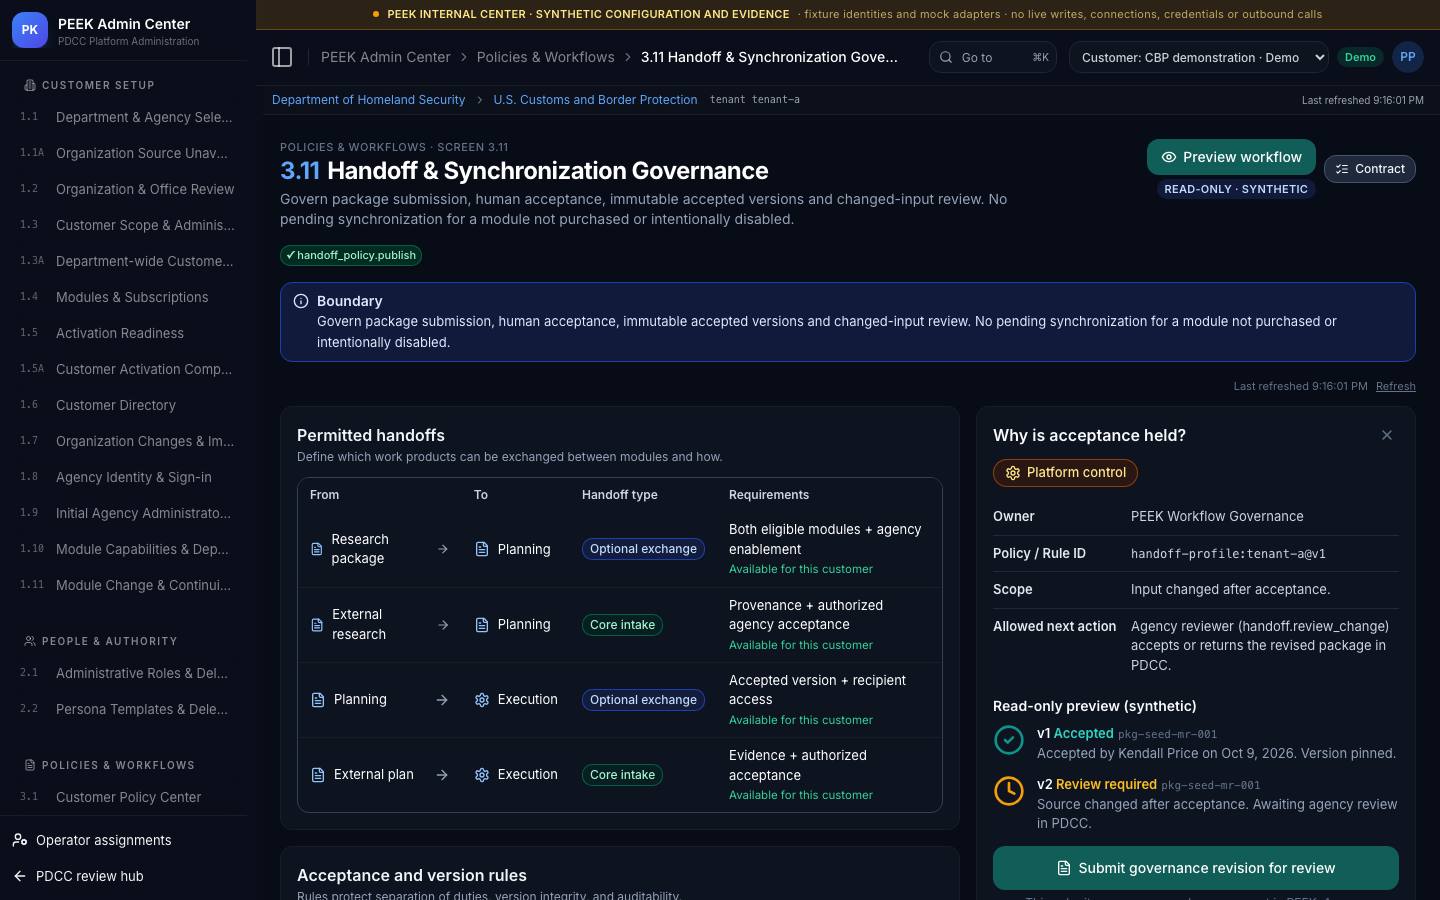
Task: Click the PEEK Admin Center breadcrumb
Action: pos(385,57)
